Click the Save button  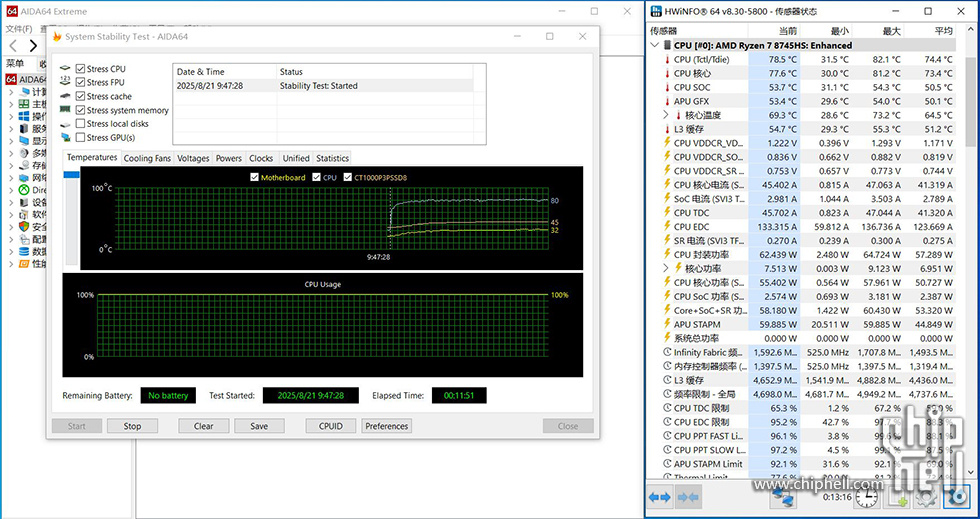(259, 426)
